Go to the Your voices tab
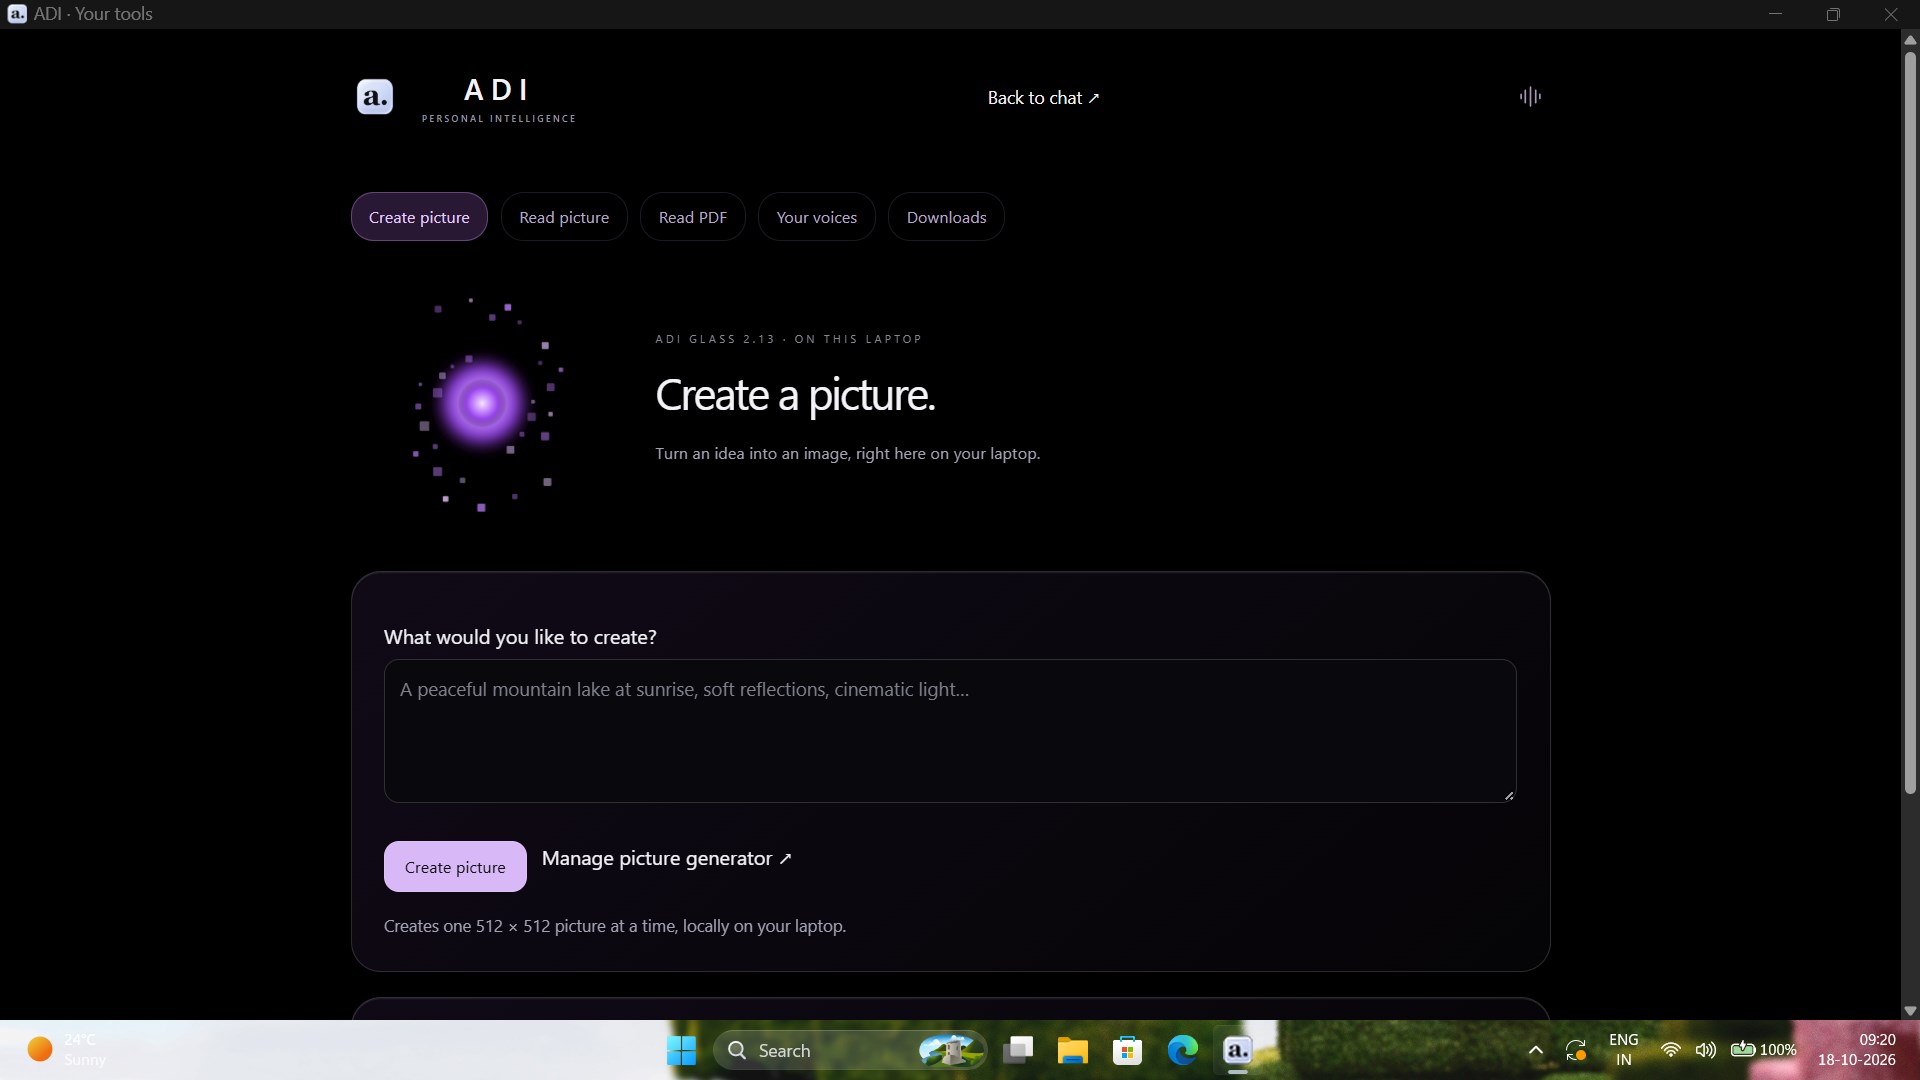1920x1080 pixels. (817, 217)
